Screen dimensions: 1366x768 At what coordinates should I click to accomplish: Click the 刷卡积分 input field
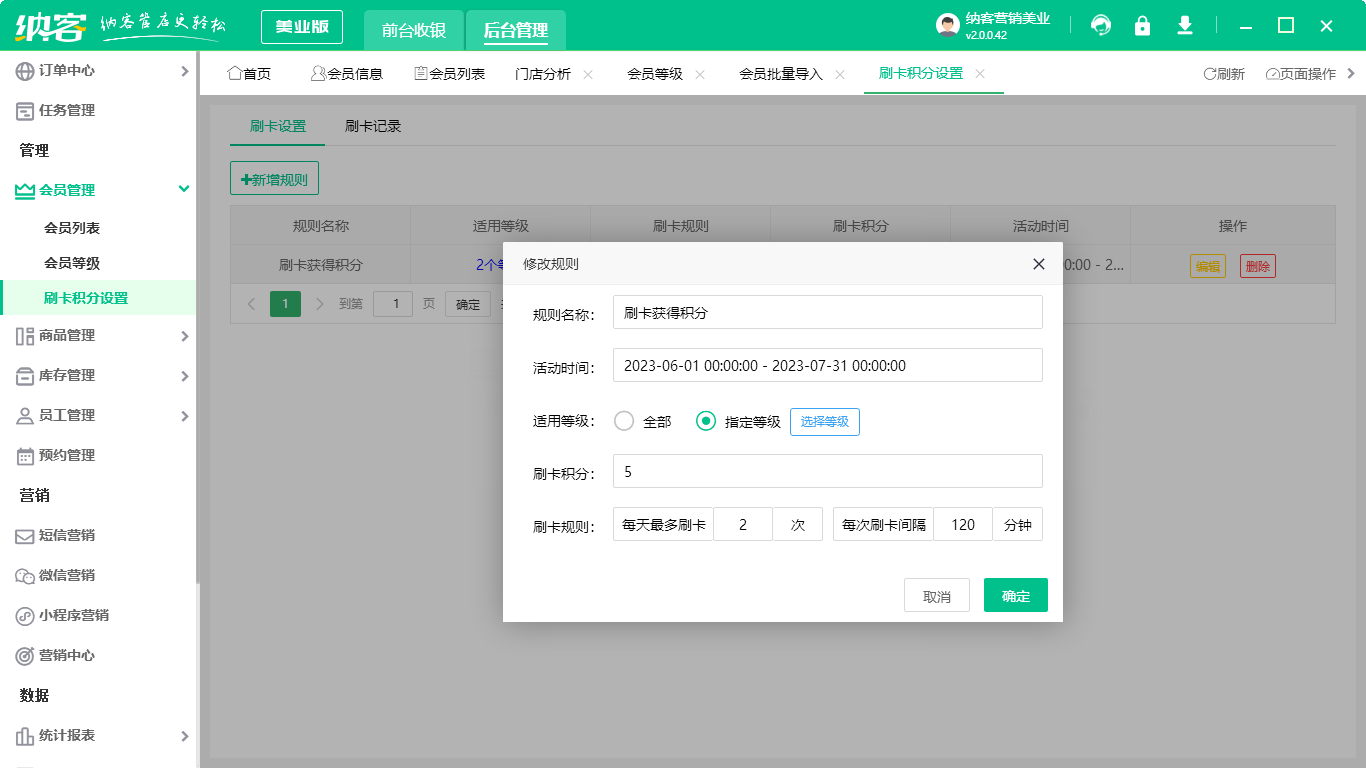click(828, 471)
